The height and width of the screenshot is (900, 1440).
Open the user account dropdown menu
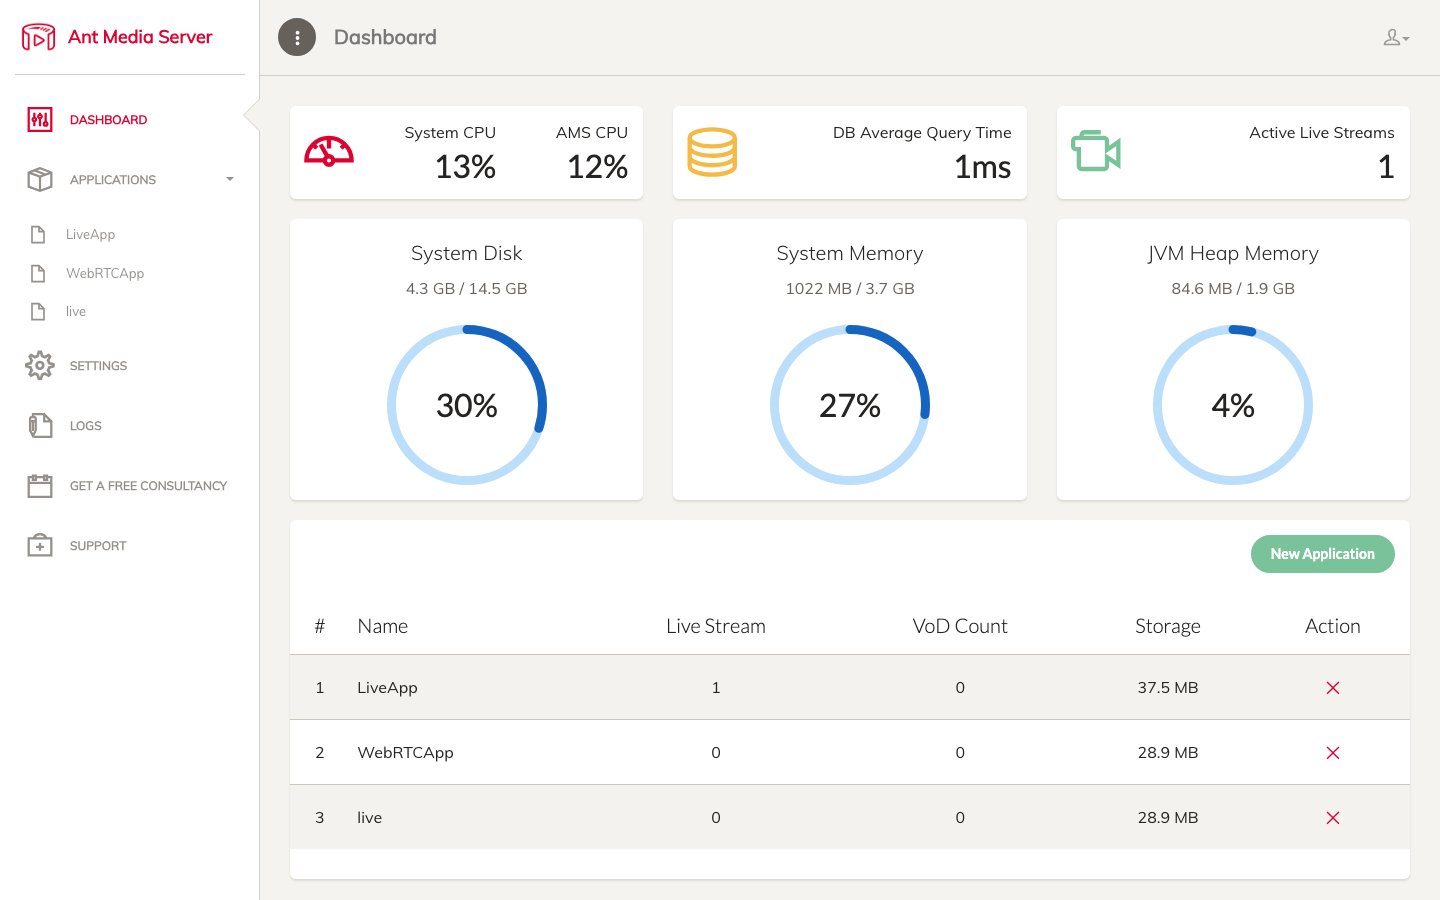[x=1396, y=38]
